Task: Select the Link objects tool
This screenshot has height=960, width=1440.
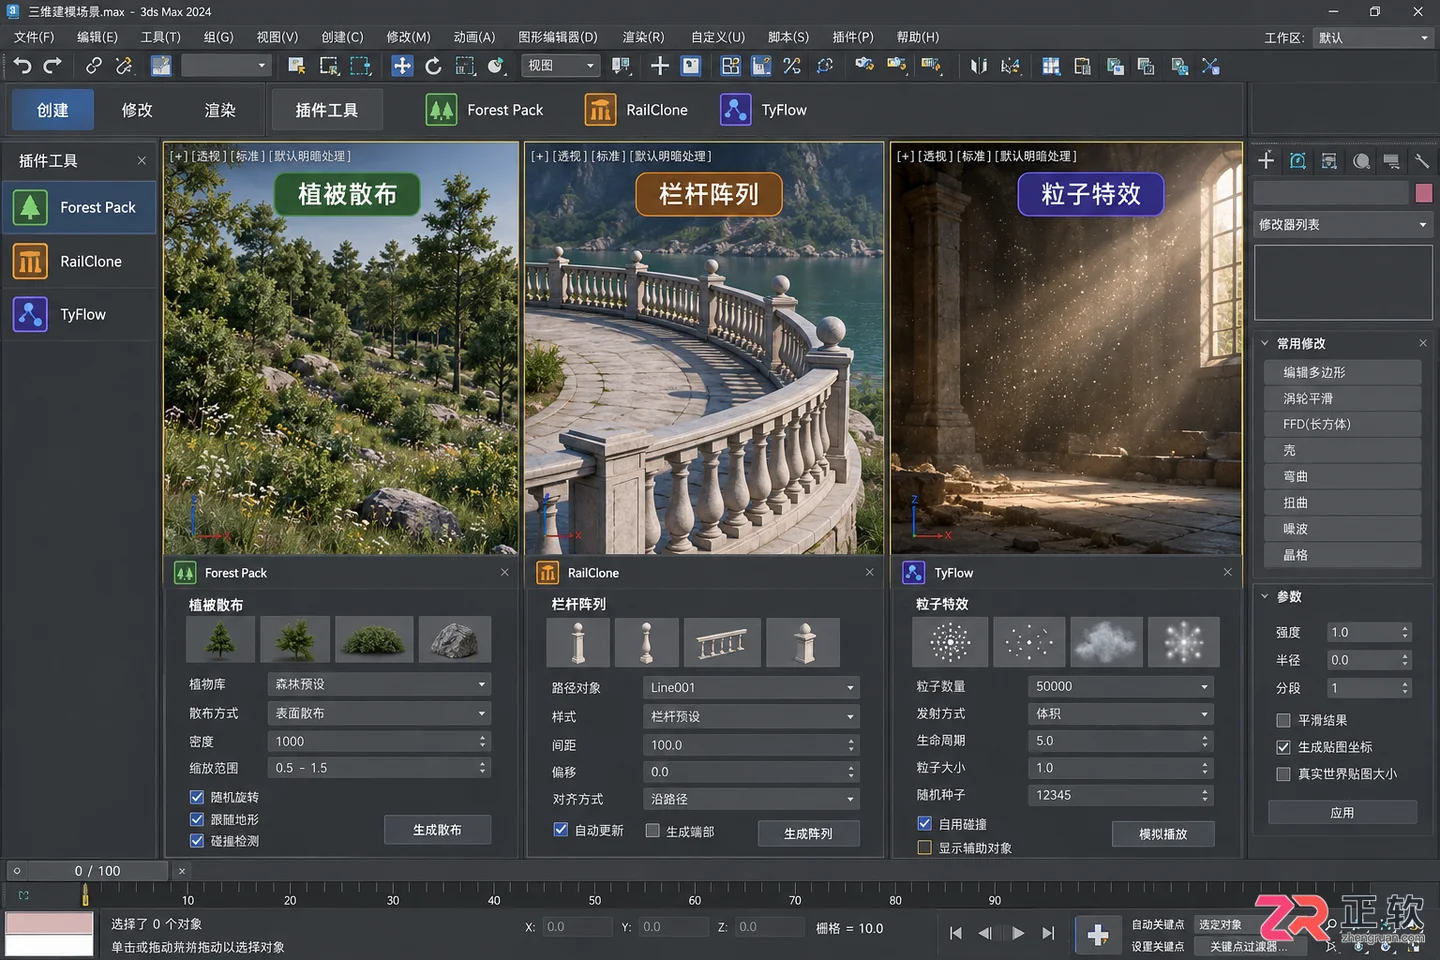Action: [x=93, y=66]
